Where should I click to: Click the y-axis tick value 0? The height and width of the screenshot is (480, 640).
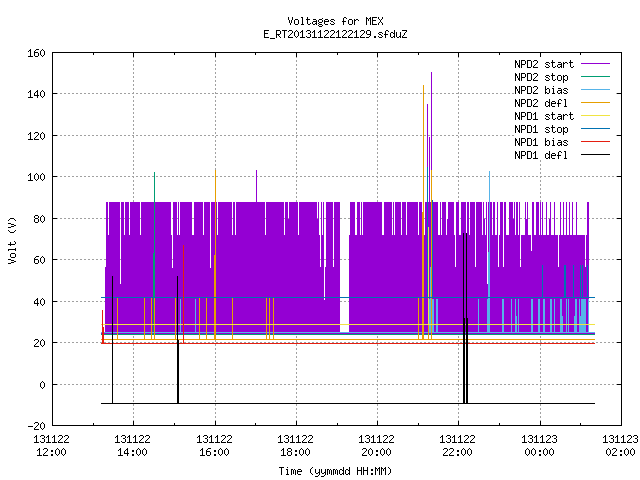point(42,384)
